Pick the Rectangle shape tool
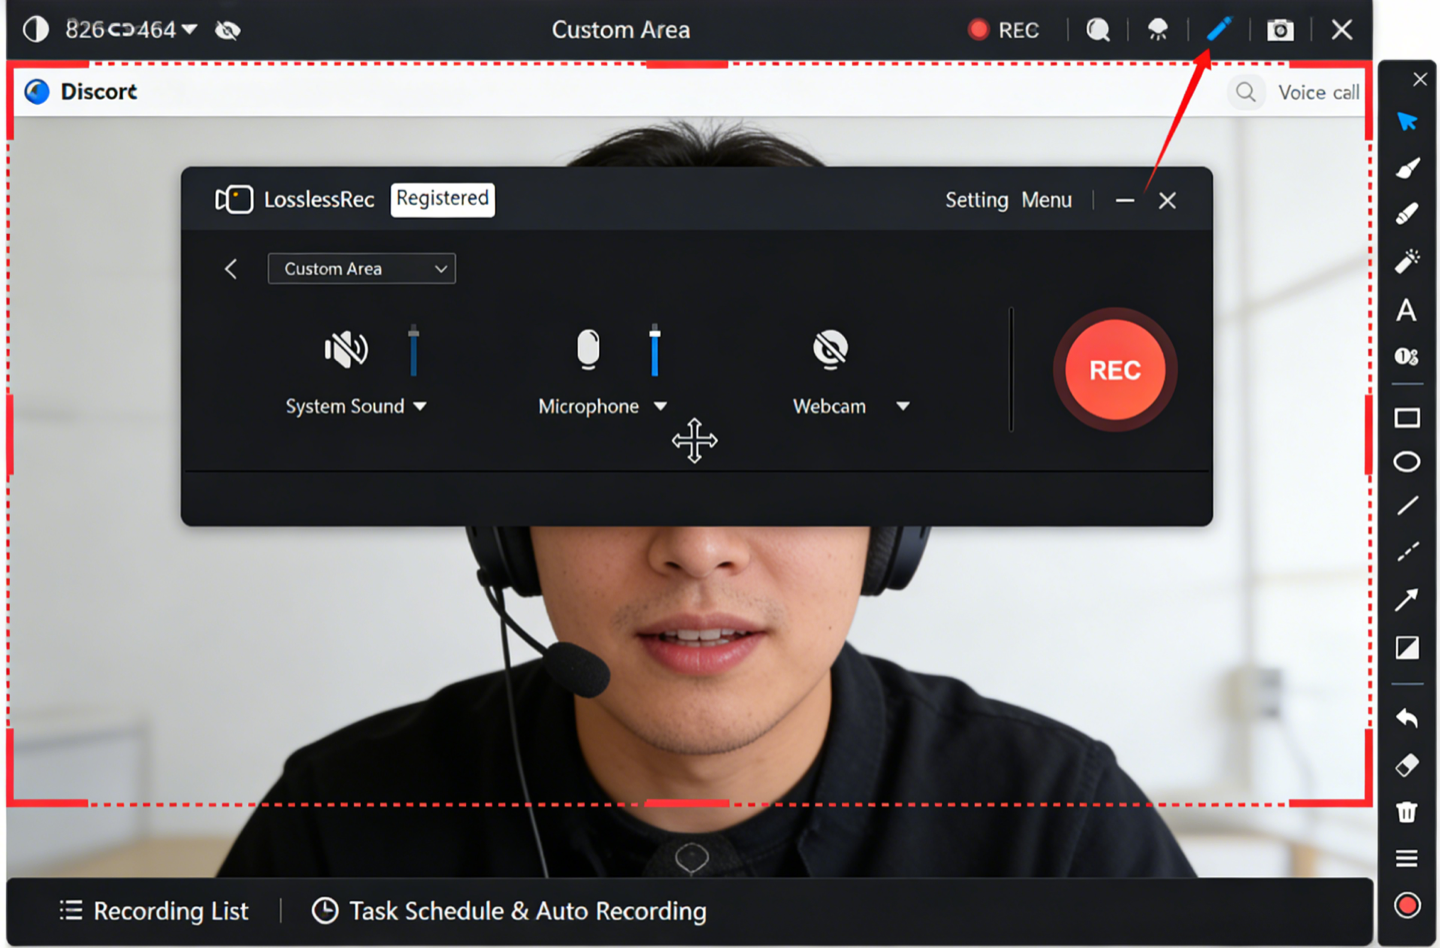 coord(1406,417)
